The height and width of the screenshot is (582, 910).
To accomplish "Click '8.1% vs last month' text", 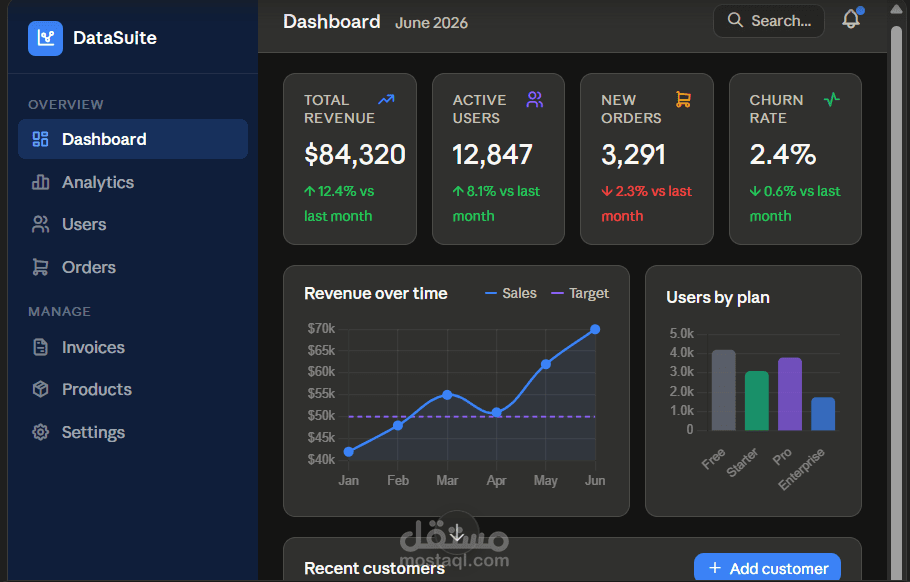I will (x=496, y=203).
